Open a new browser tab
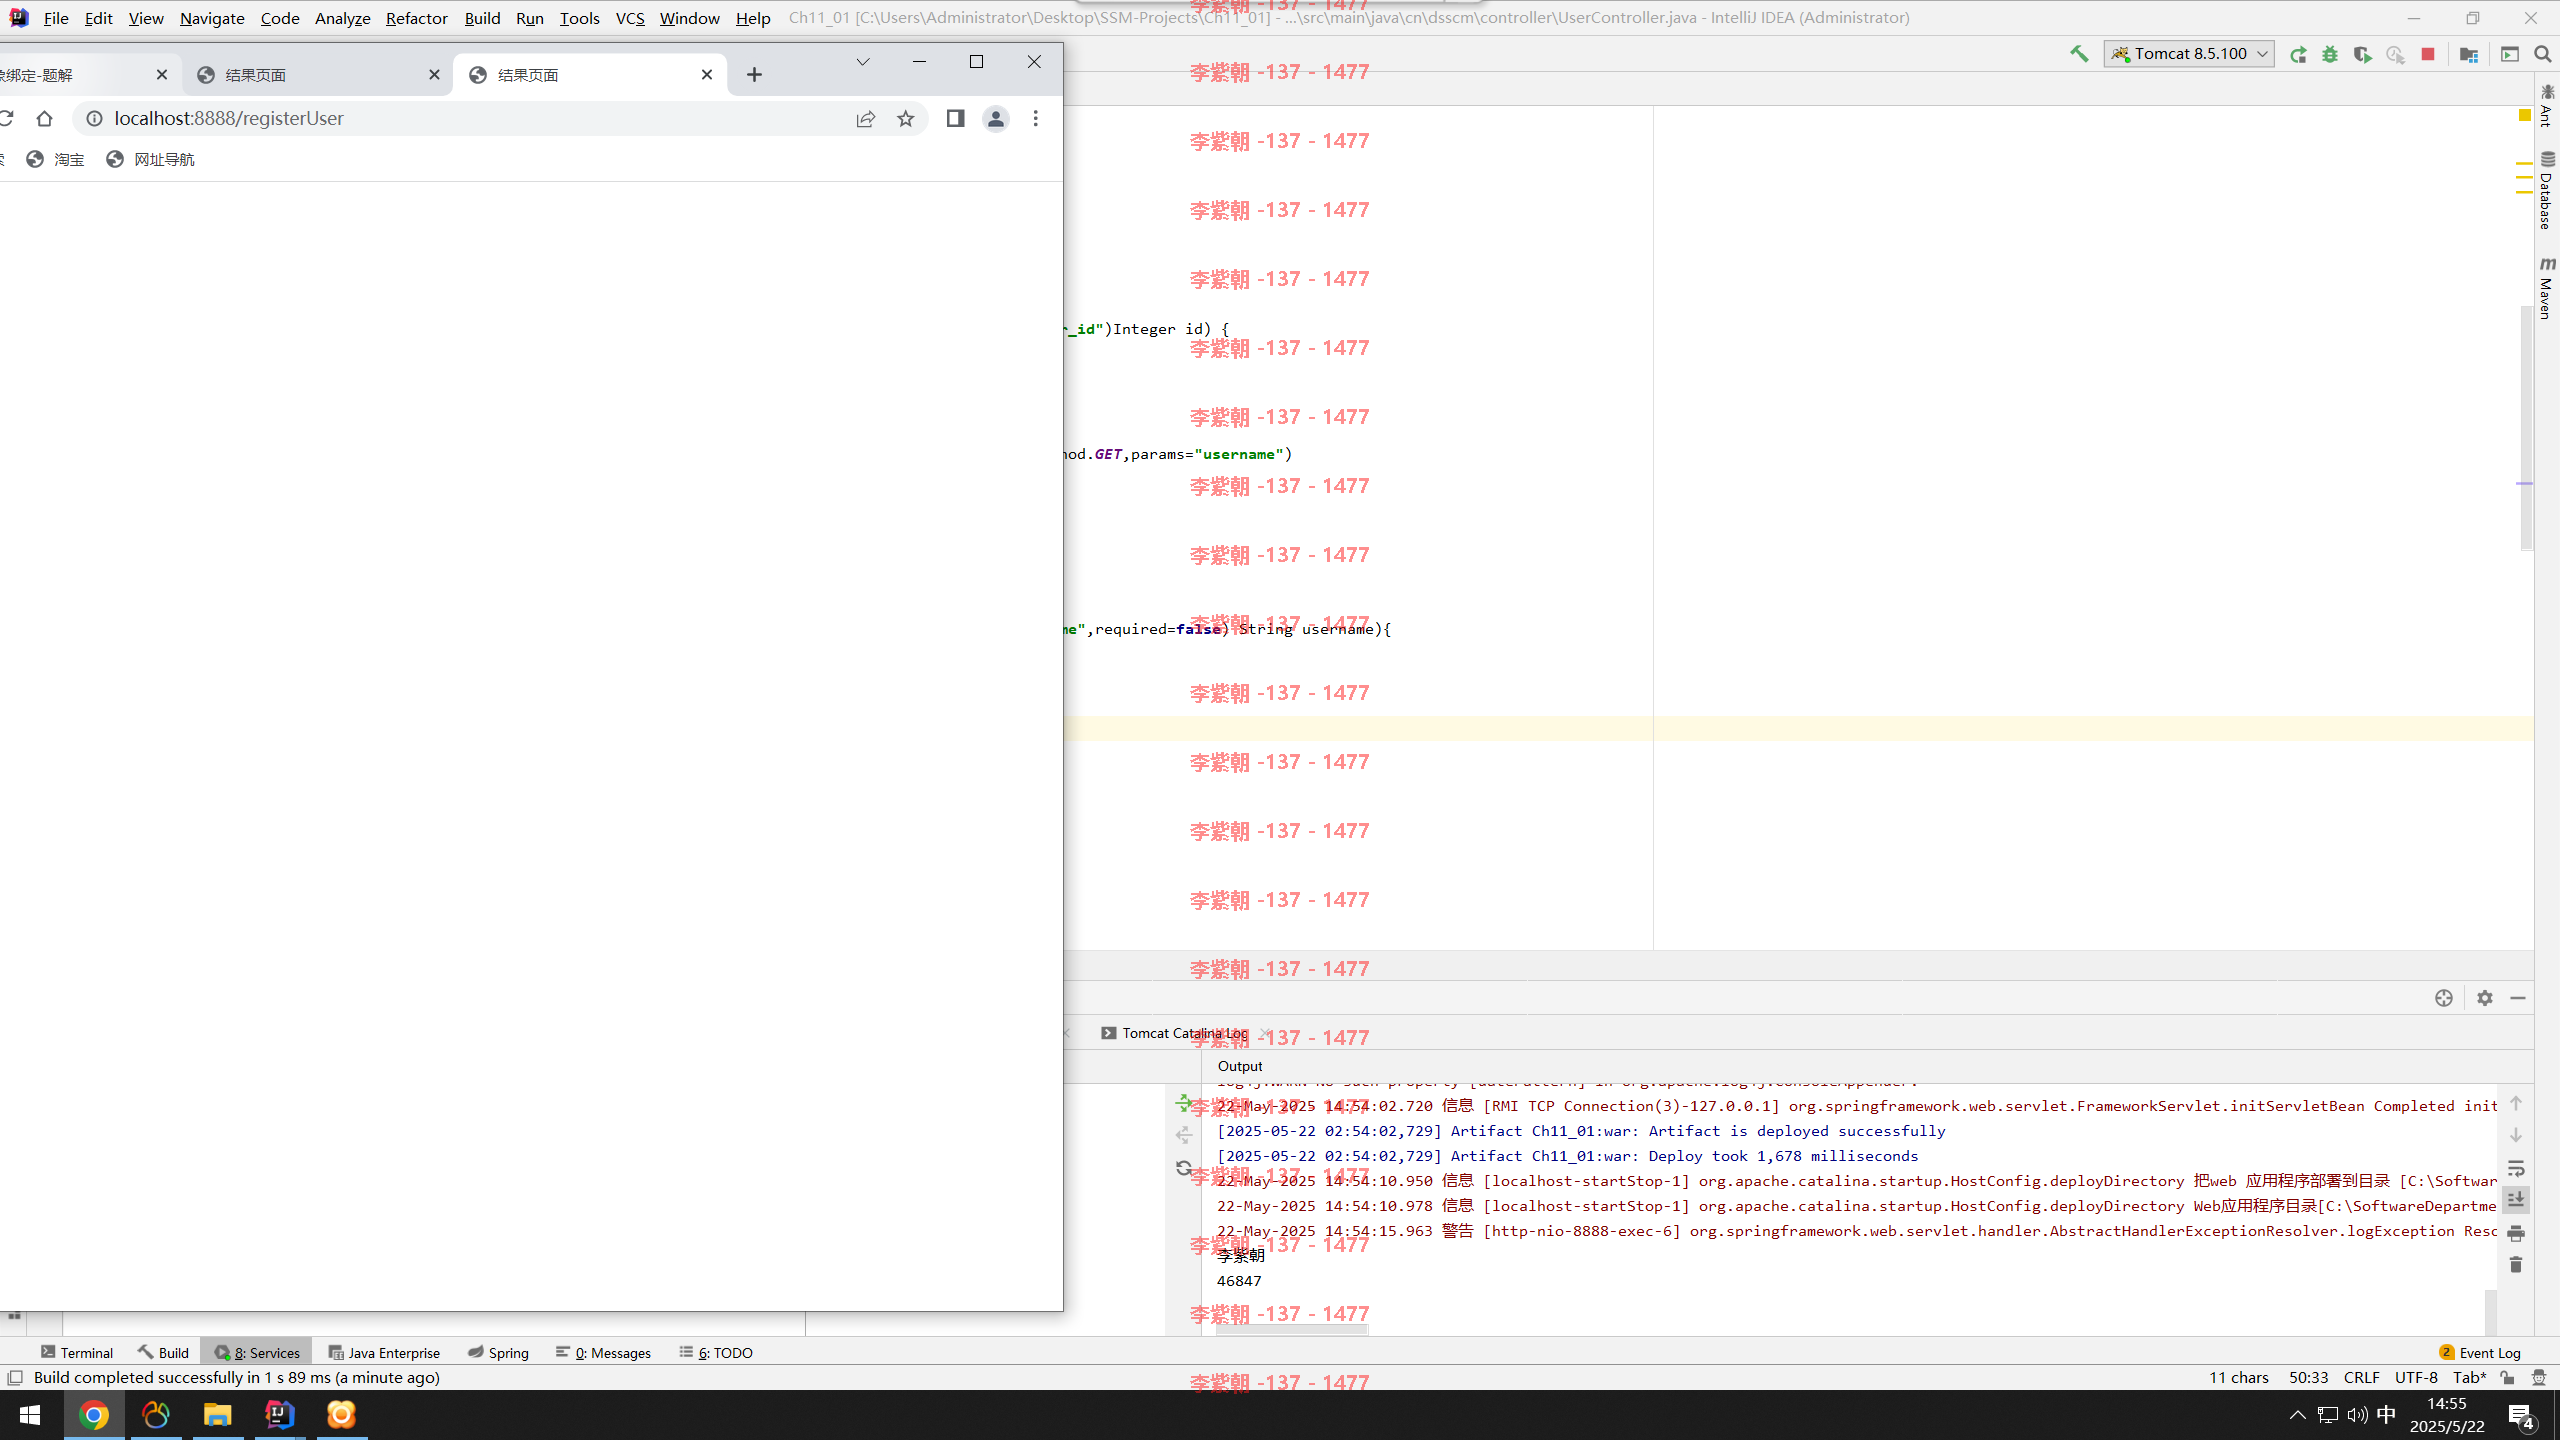2560x1440 pixels. 754,74
